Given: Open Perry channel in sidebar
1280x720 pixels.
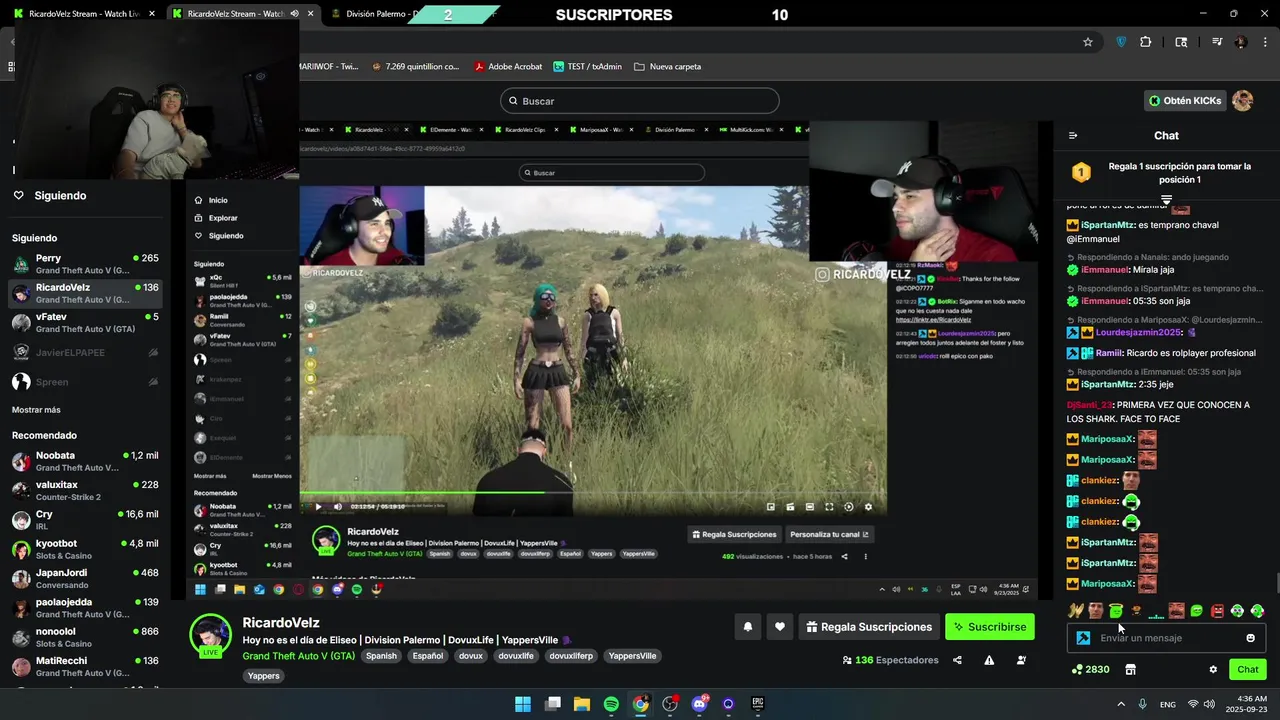Looking at the screenshot, I should pyautogui.click(x=85, y=264).
